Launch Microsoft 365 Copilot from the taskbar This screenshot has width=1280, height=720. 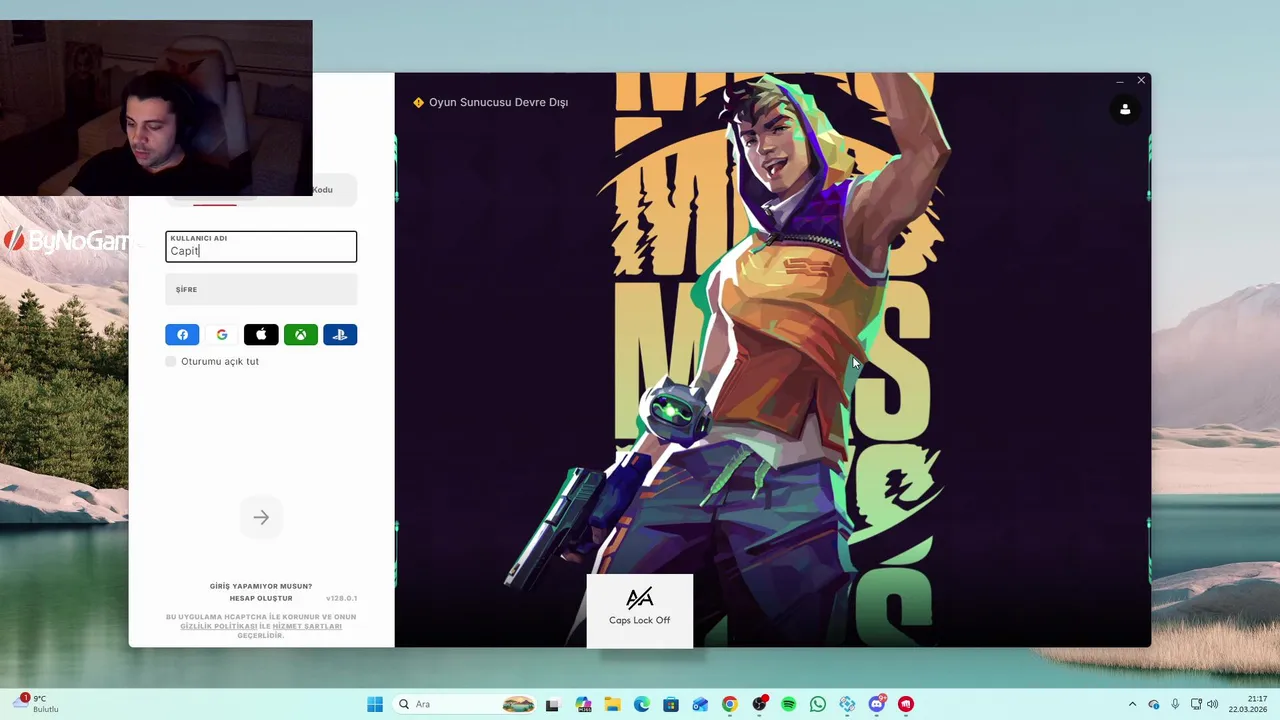coord(583,704)
